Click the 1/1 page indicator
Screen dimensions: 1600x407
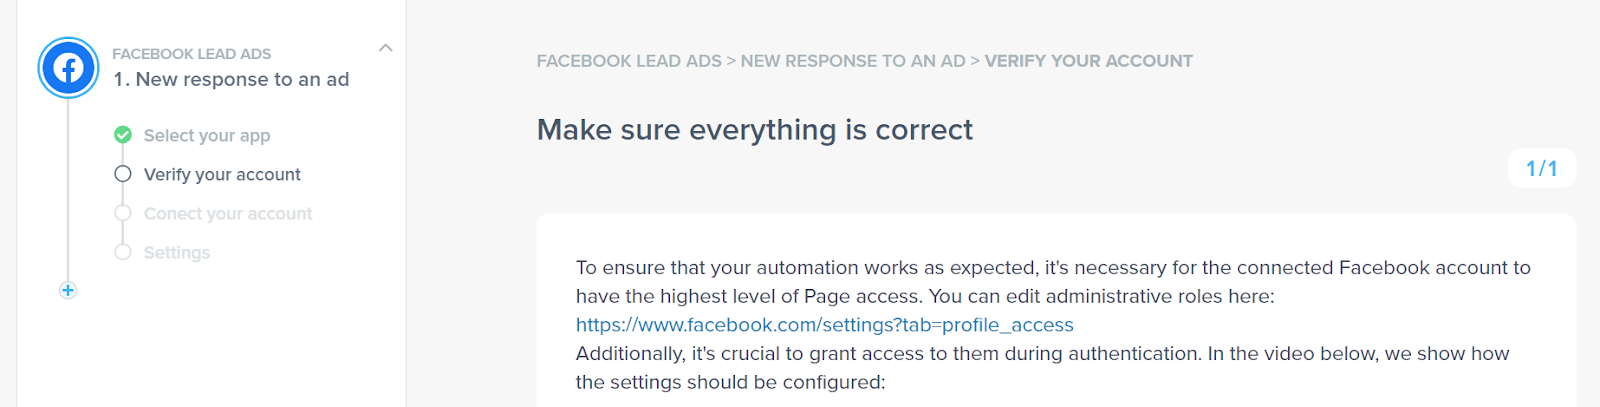[1541, 169]
